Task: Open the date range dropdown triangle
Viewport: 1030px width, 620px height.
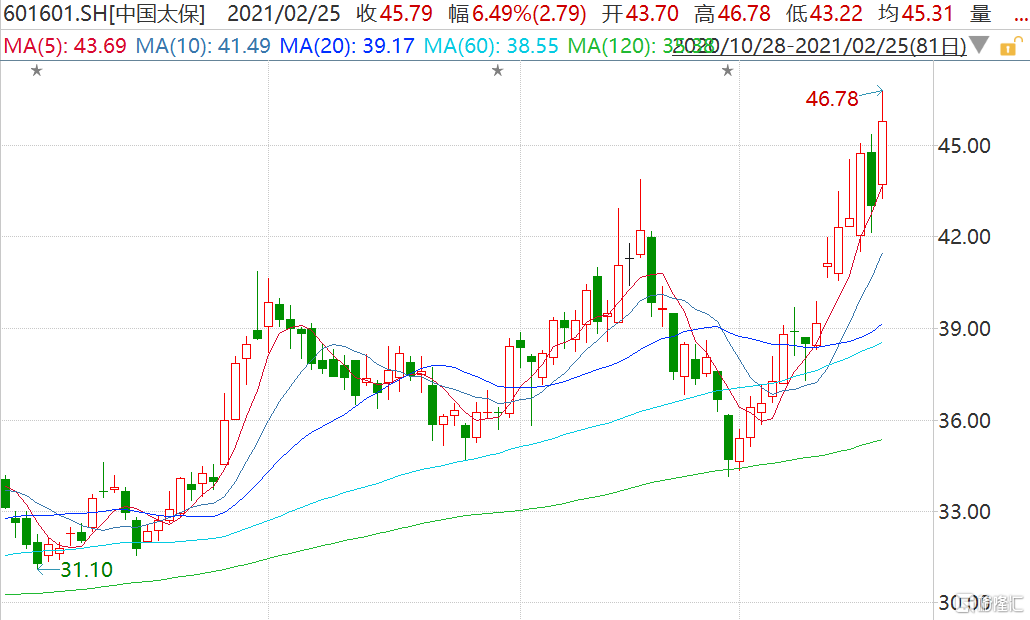Action: [979, 46]
